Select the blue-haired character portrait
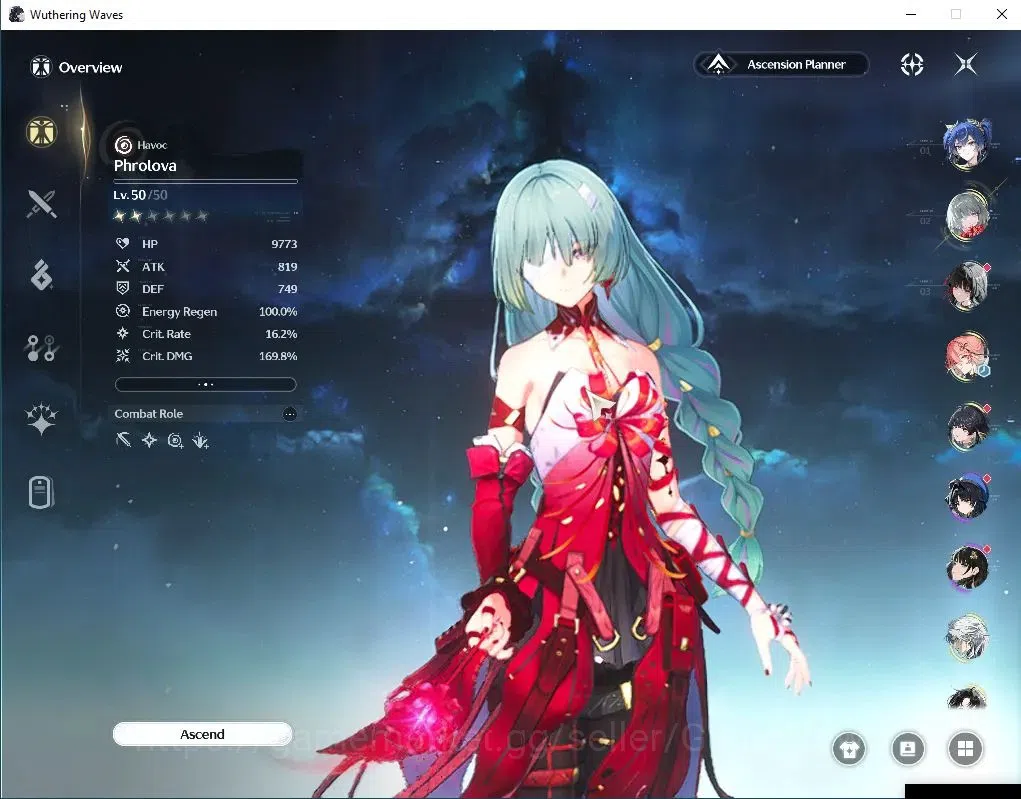The height and width of the screenshot is (799, 1021). point(968,143)
